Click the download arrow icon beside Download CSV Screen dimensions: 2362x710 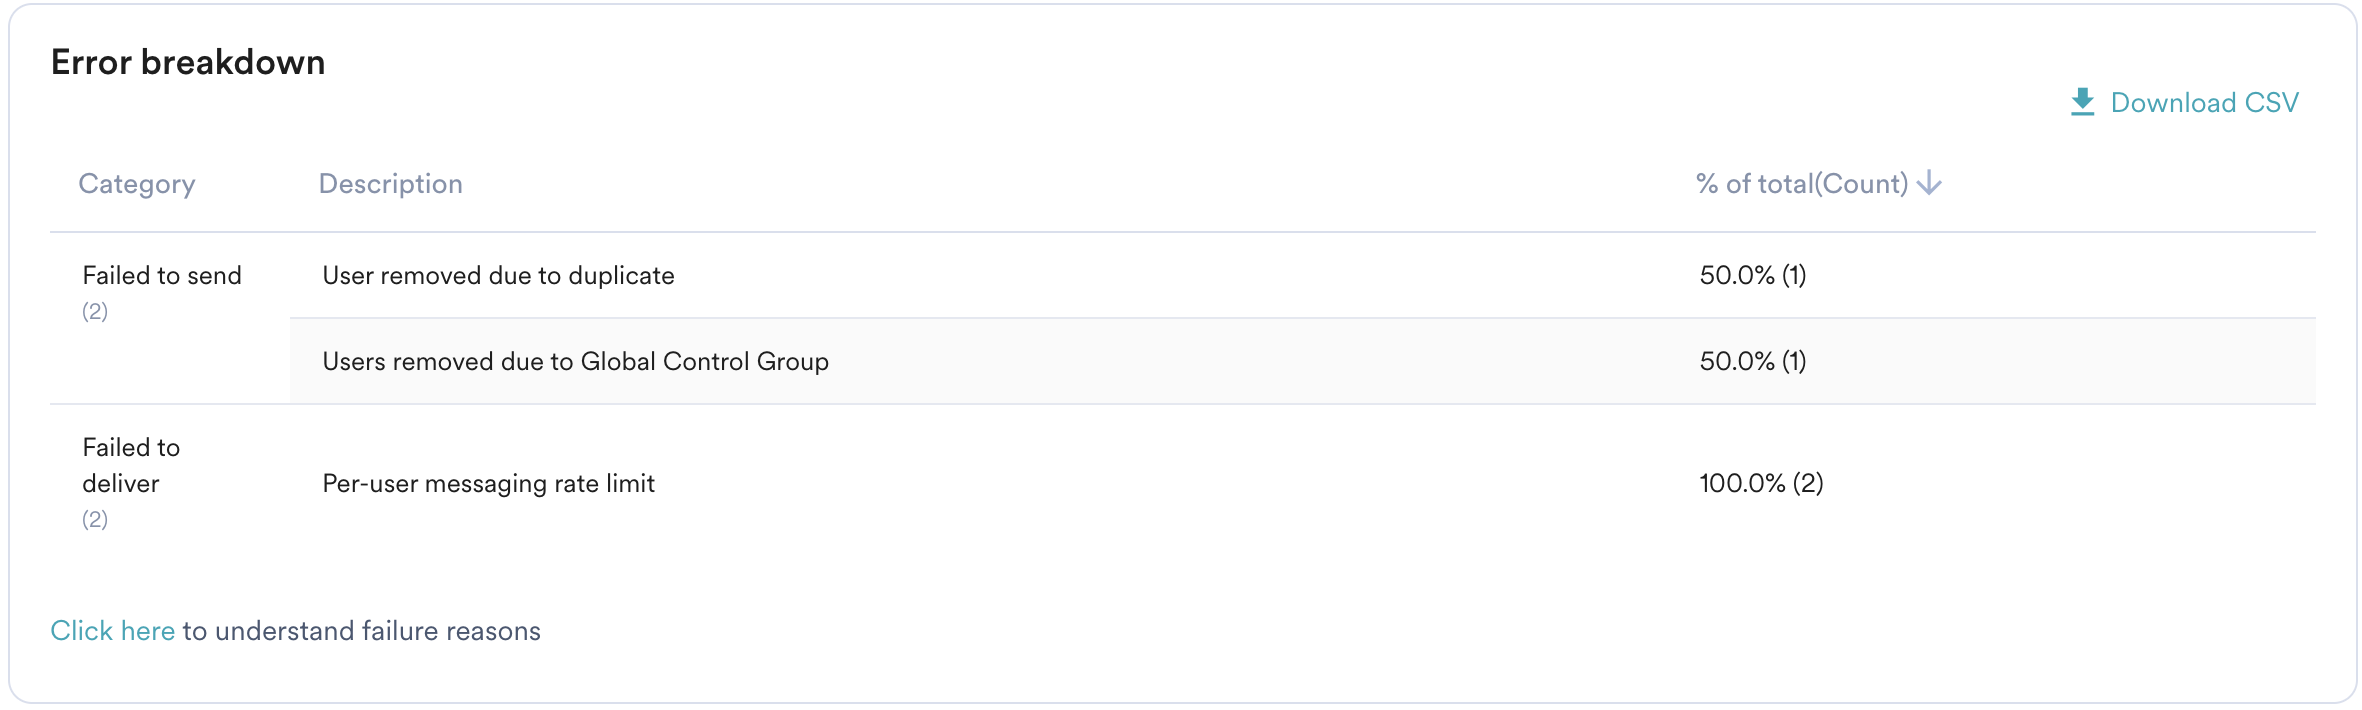pos(2085,100)
